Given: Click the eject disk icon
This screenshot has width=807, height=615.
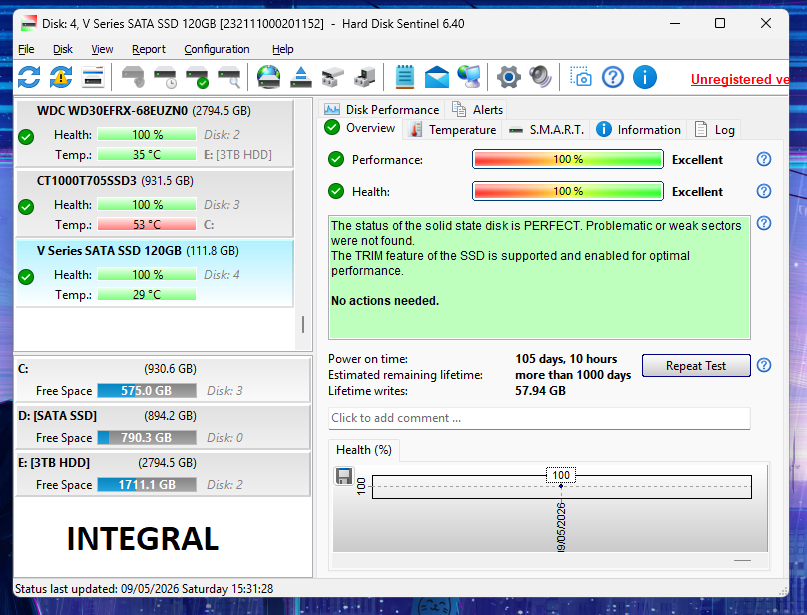Looking at the screenshot, I should click(x=301, y=77).
